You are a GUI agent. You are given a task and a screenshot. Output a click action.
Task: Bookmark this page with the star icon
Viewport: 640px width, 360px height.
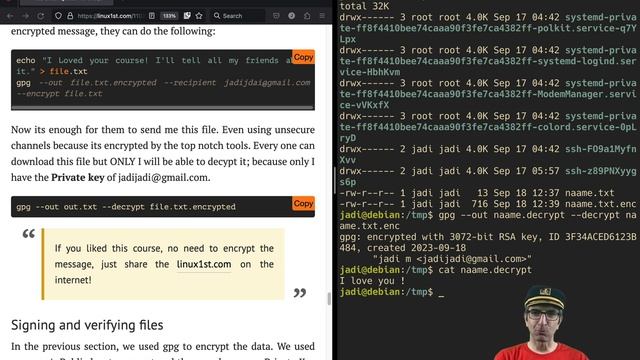(x=199, y=16)
